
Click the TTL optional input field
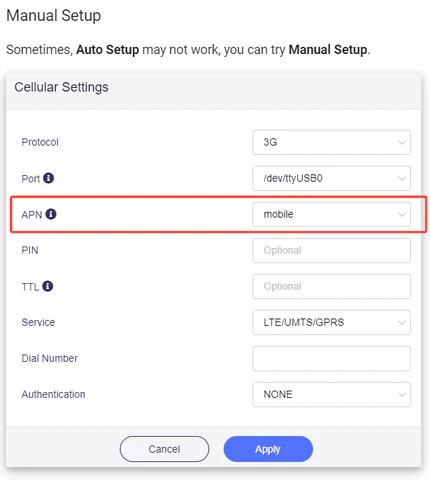click(x=331, y=286)
